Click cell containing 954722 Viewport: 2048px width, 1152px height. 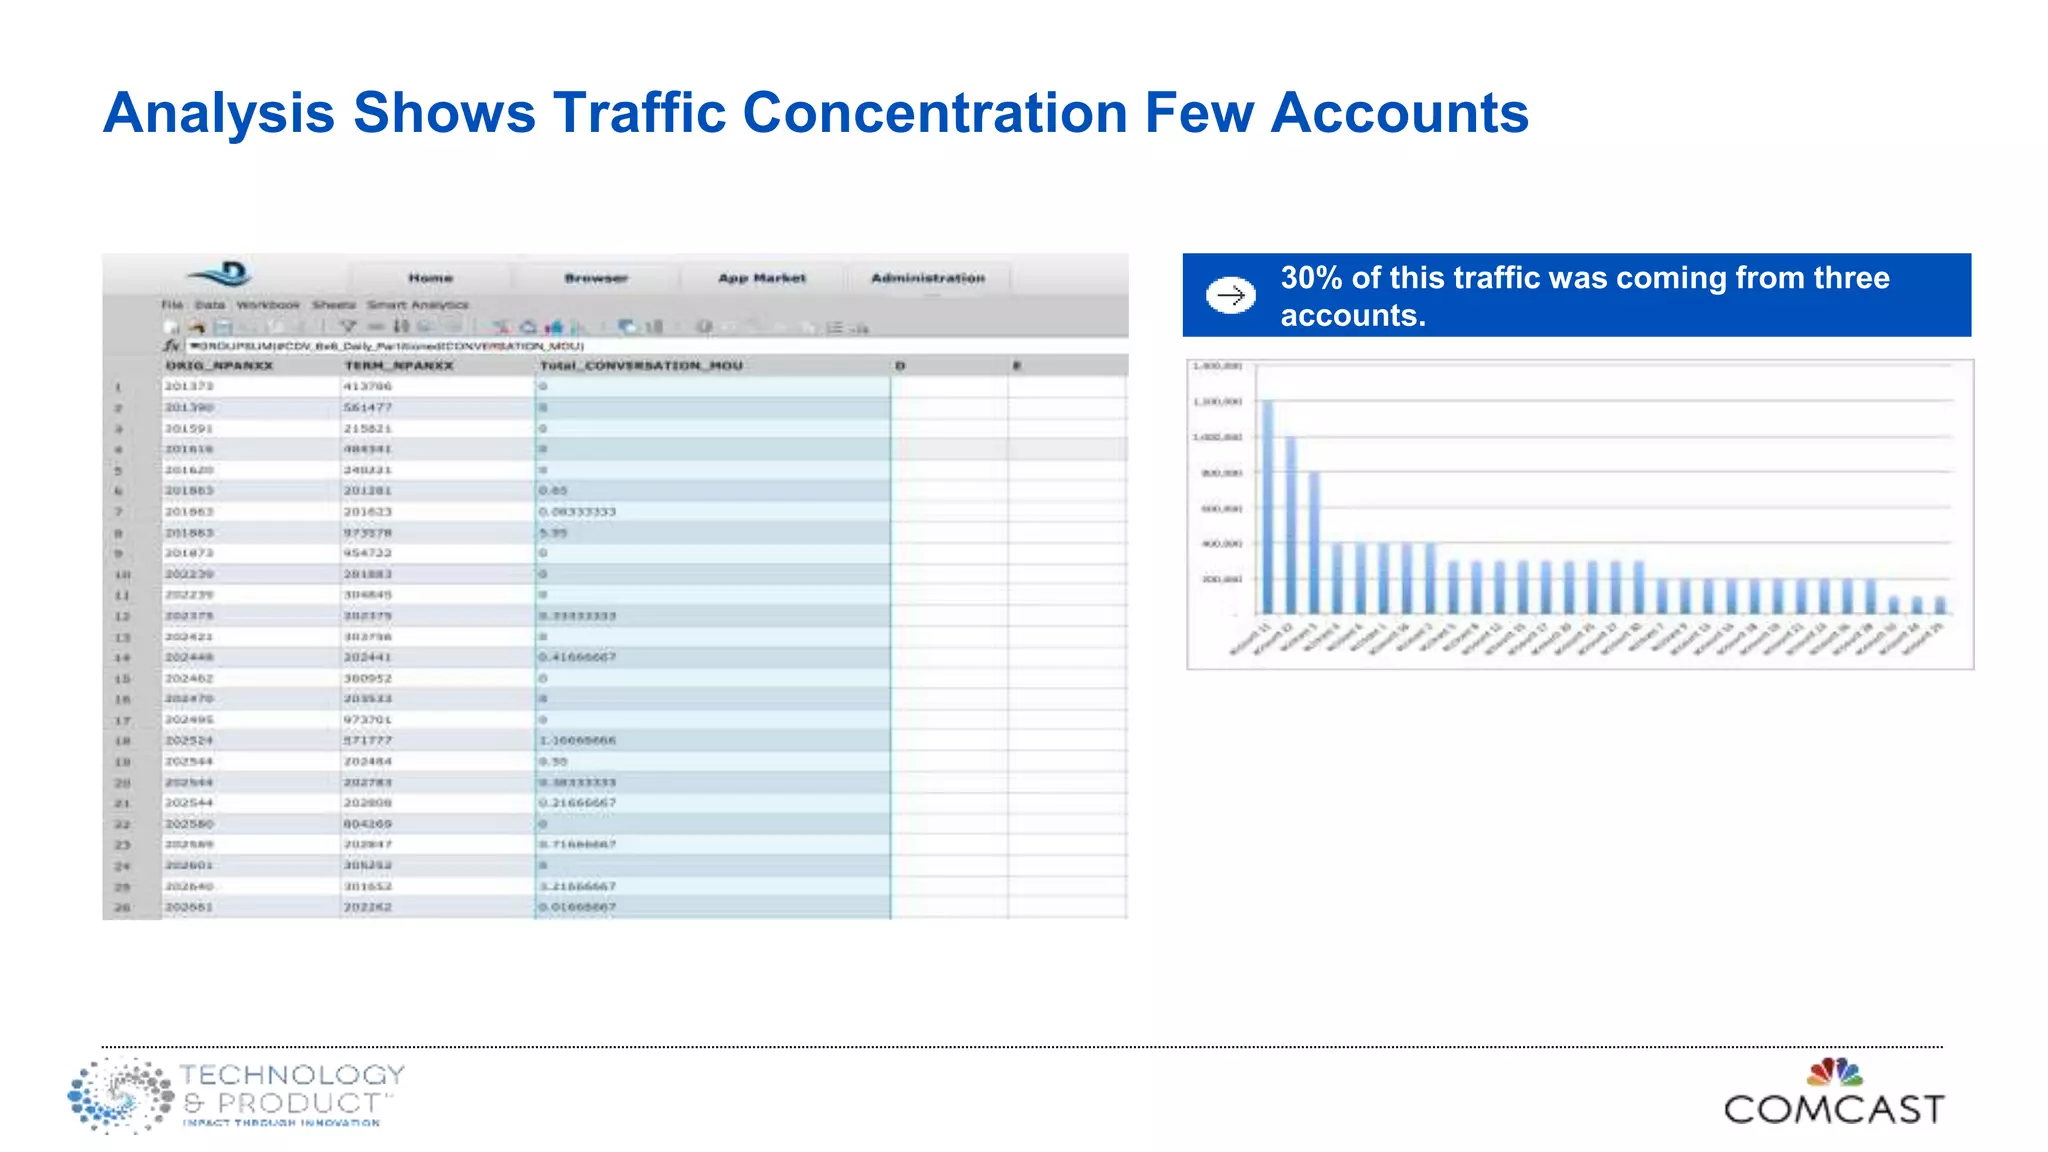click(438, 553)
